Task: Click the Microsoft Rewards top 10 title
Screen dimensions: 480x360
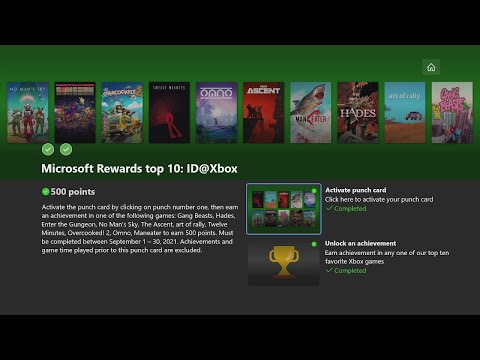Action: (x=139, y=169)
